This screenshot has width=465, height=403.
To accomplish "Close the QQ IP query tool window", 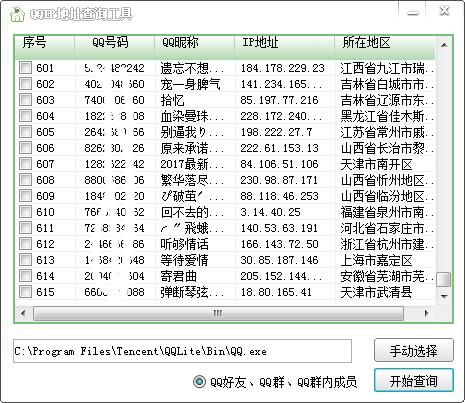I will [445, 11].
